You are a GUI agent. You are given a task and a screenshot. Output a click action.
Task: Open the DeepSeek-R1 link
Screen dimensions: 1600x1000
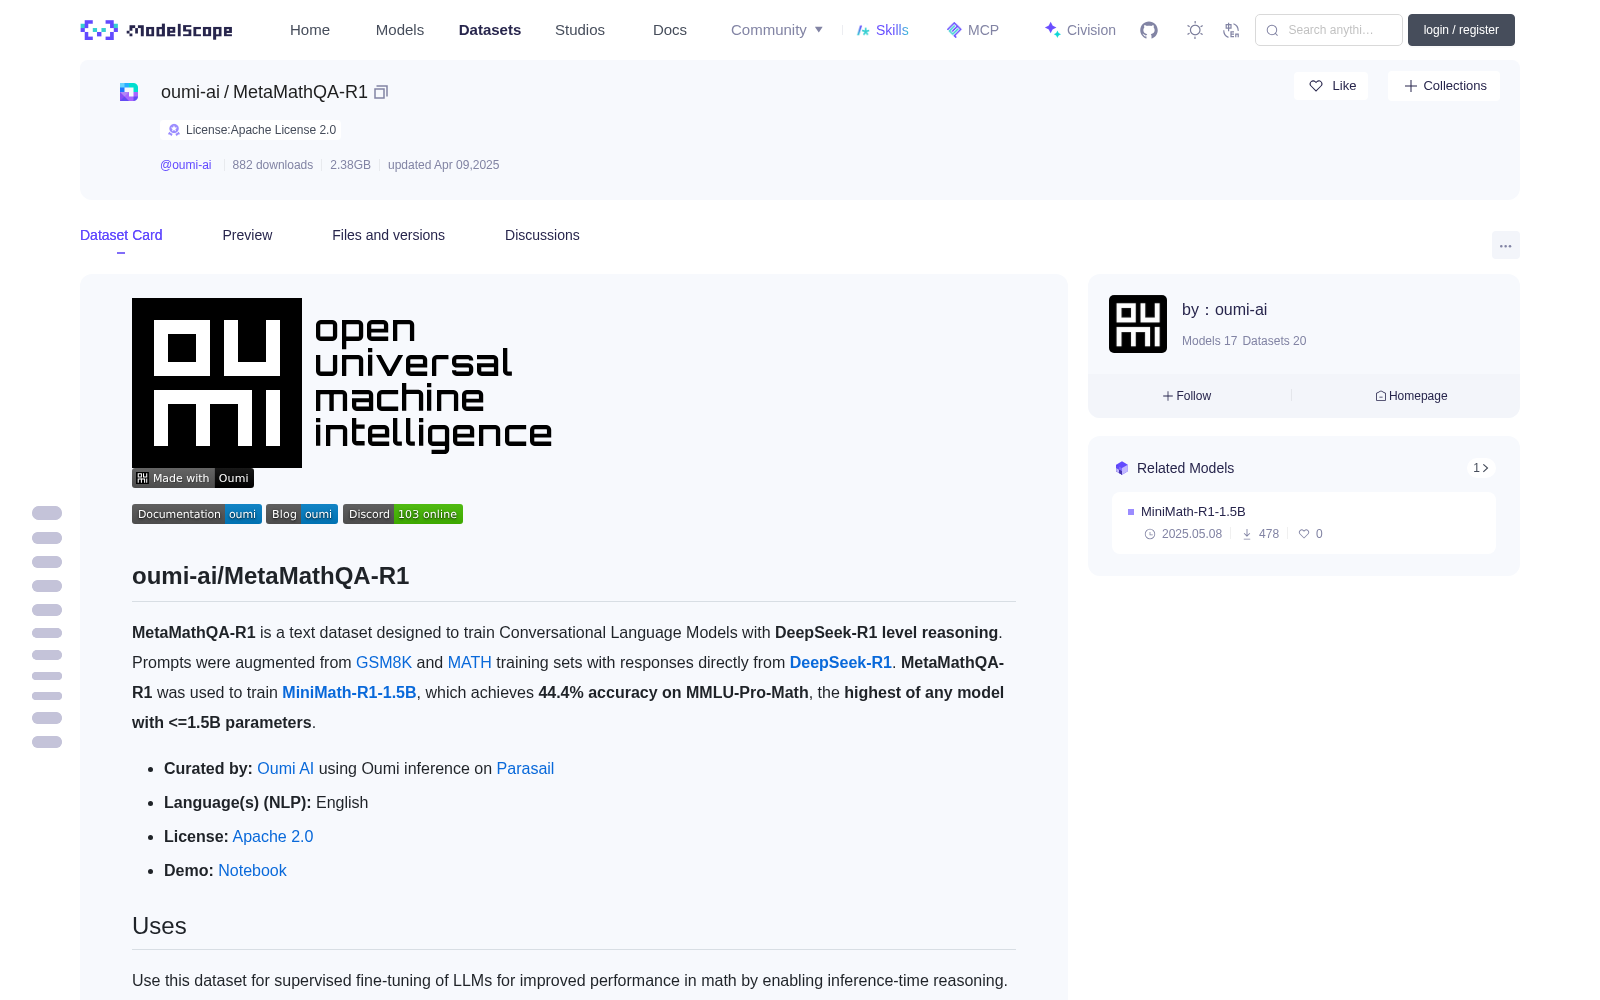pyautogui.click(x=841, y=662)
